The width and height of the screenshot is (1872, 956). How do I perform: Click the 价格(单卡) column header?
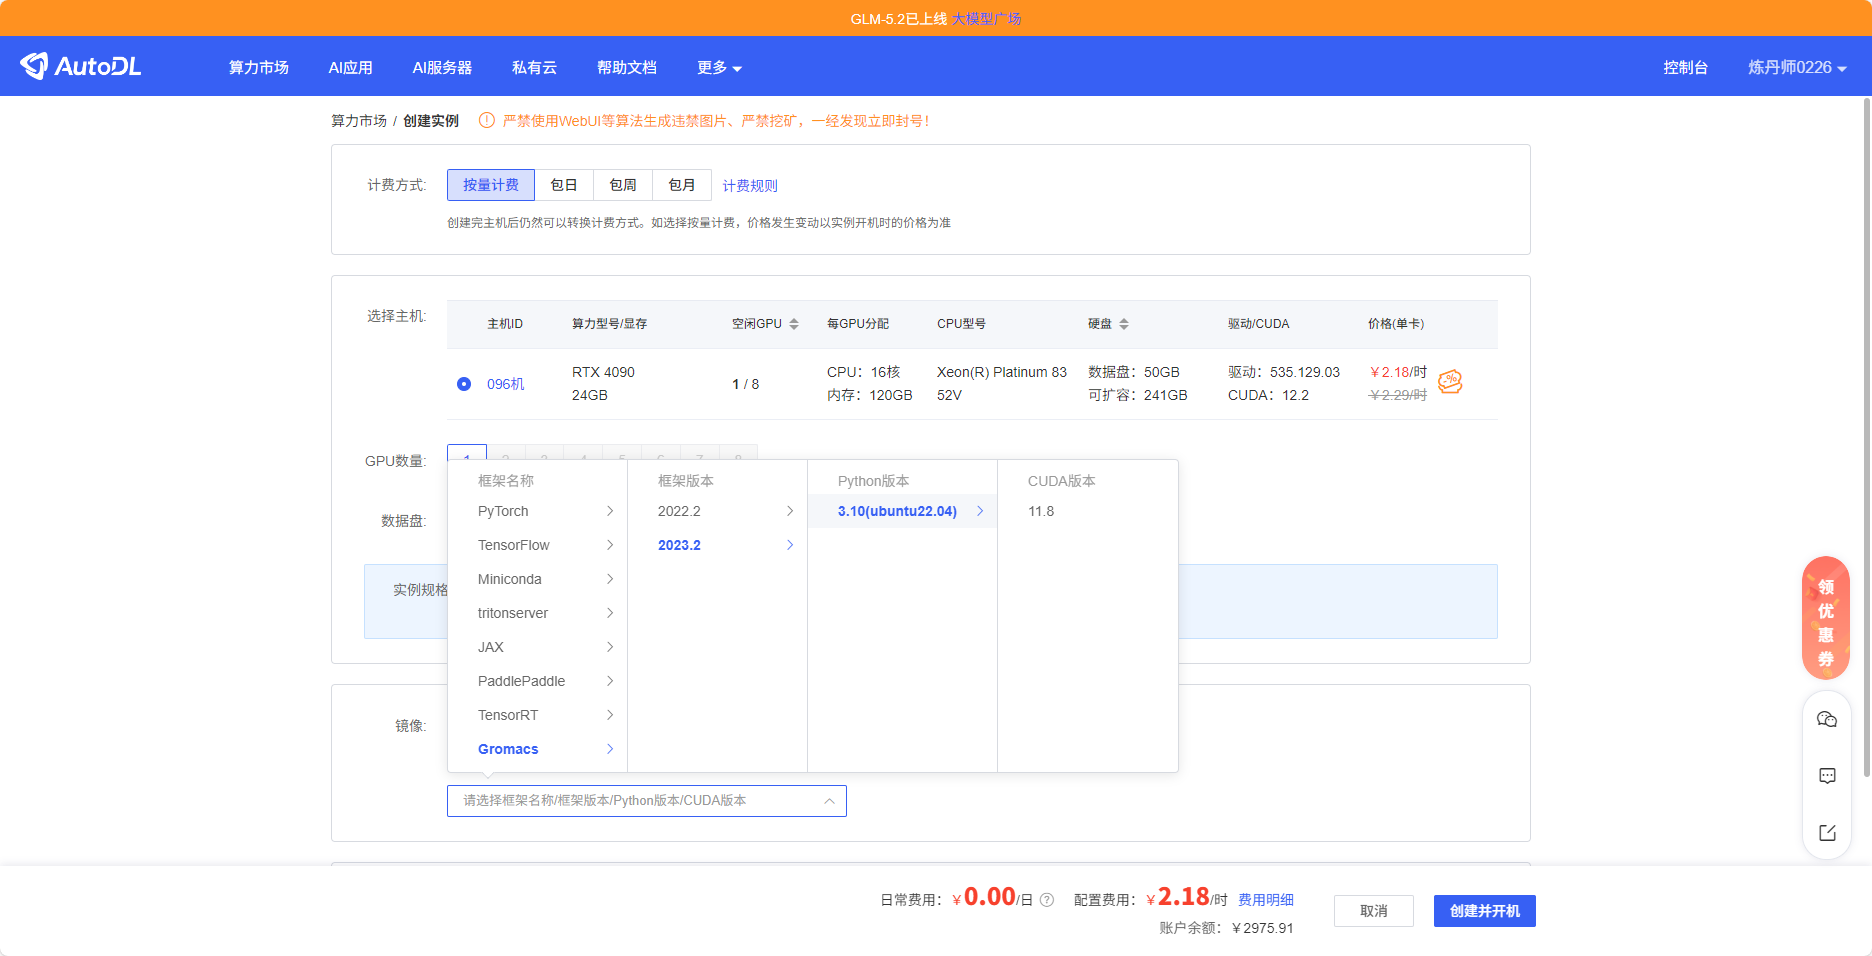[x=1396, y=324]
